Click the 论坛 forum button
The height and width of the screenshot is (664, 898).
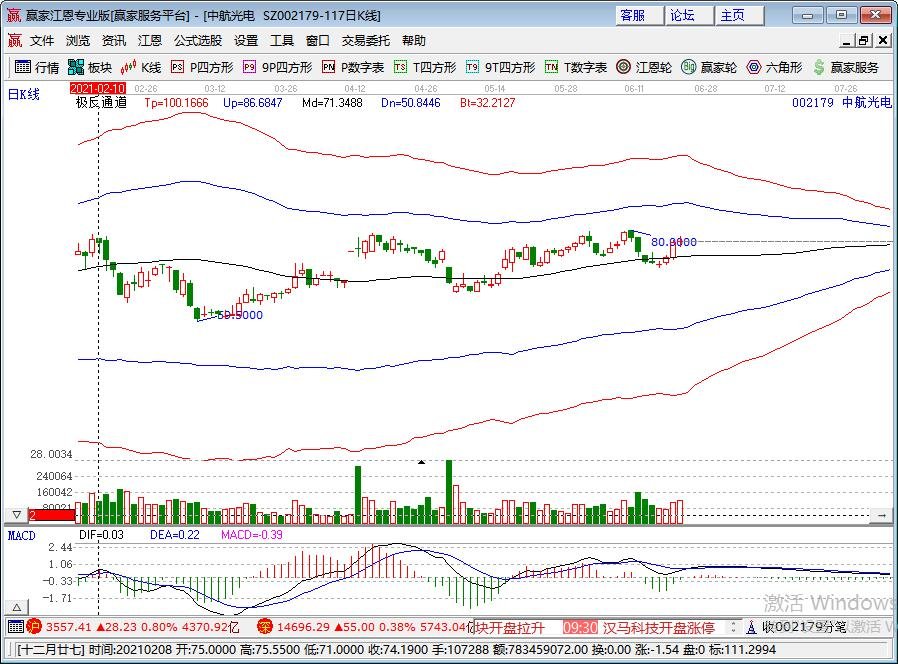[690, 15]
